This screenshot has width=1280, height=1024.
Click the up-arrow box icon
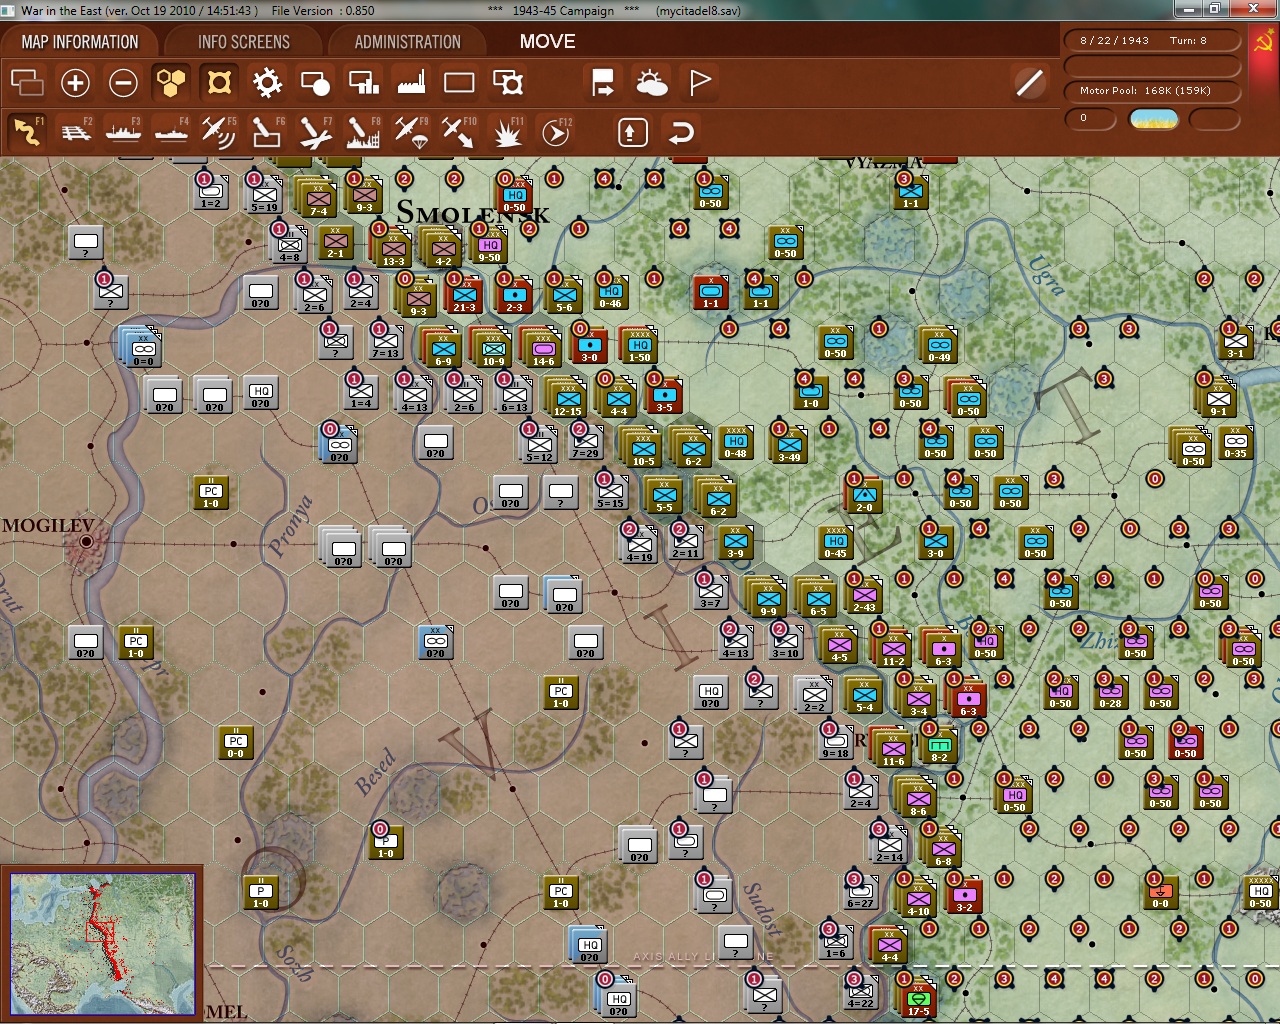pos(633,132)
